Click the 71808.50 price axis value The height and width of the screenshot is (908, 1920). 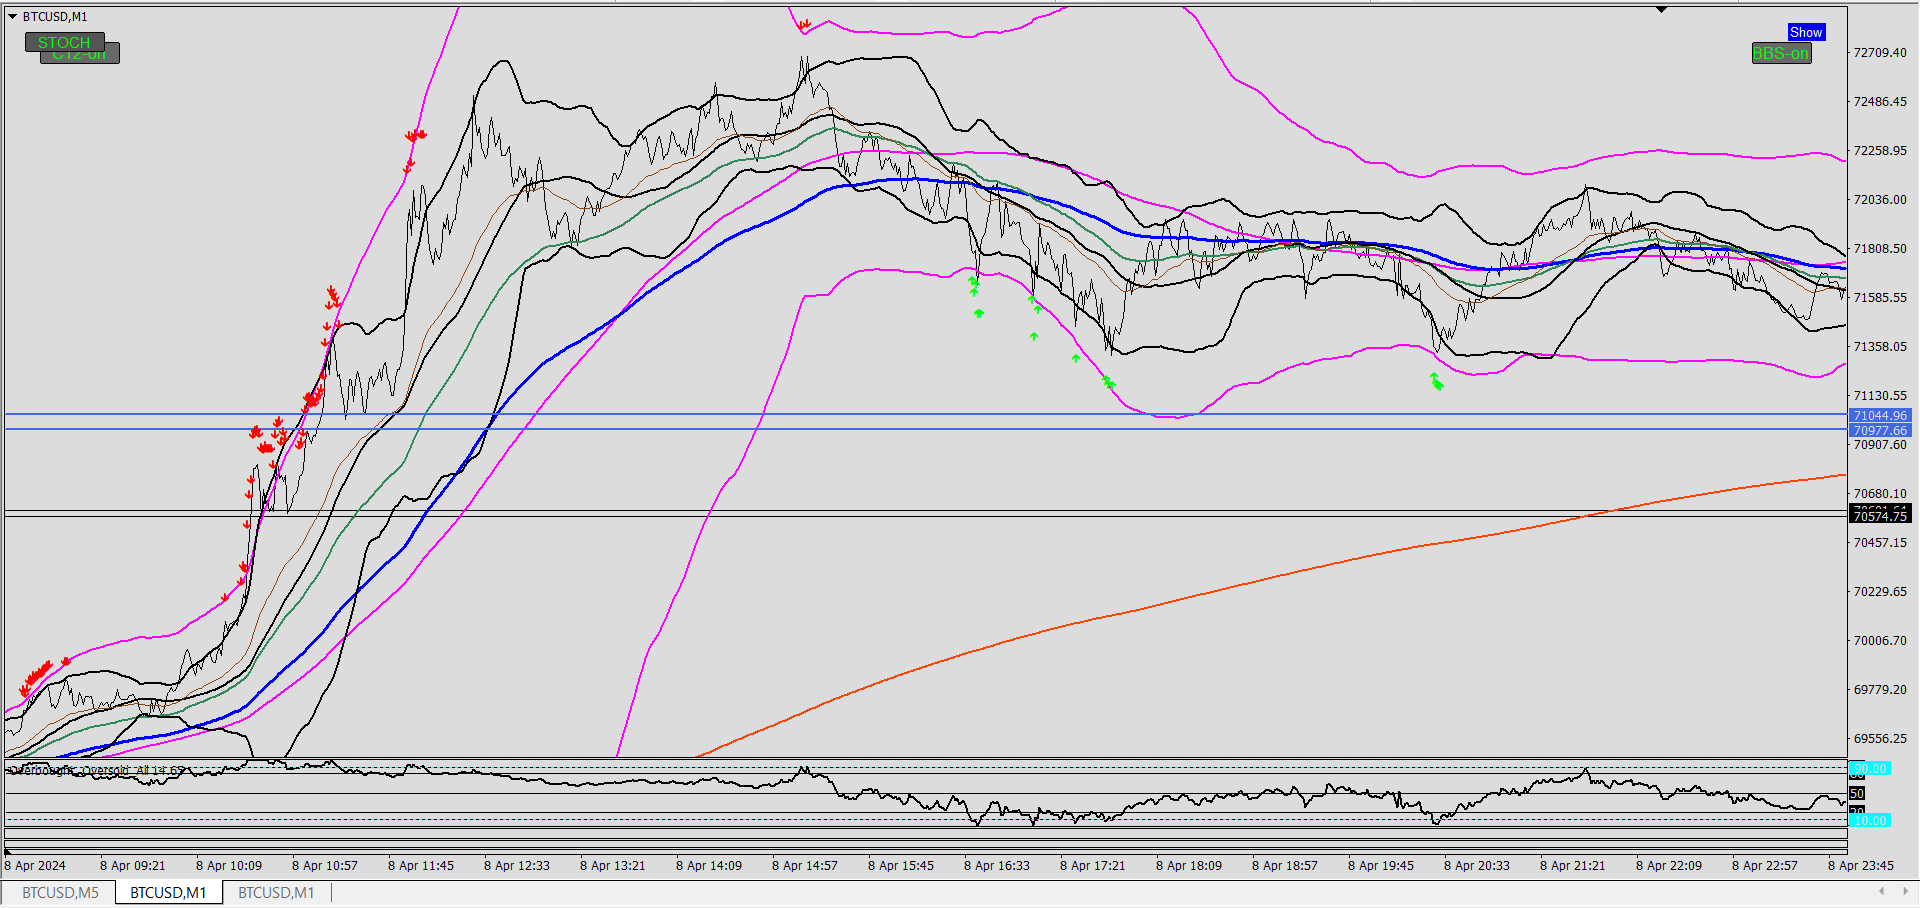coord(1880,248)
